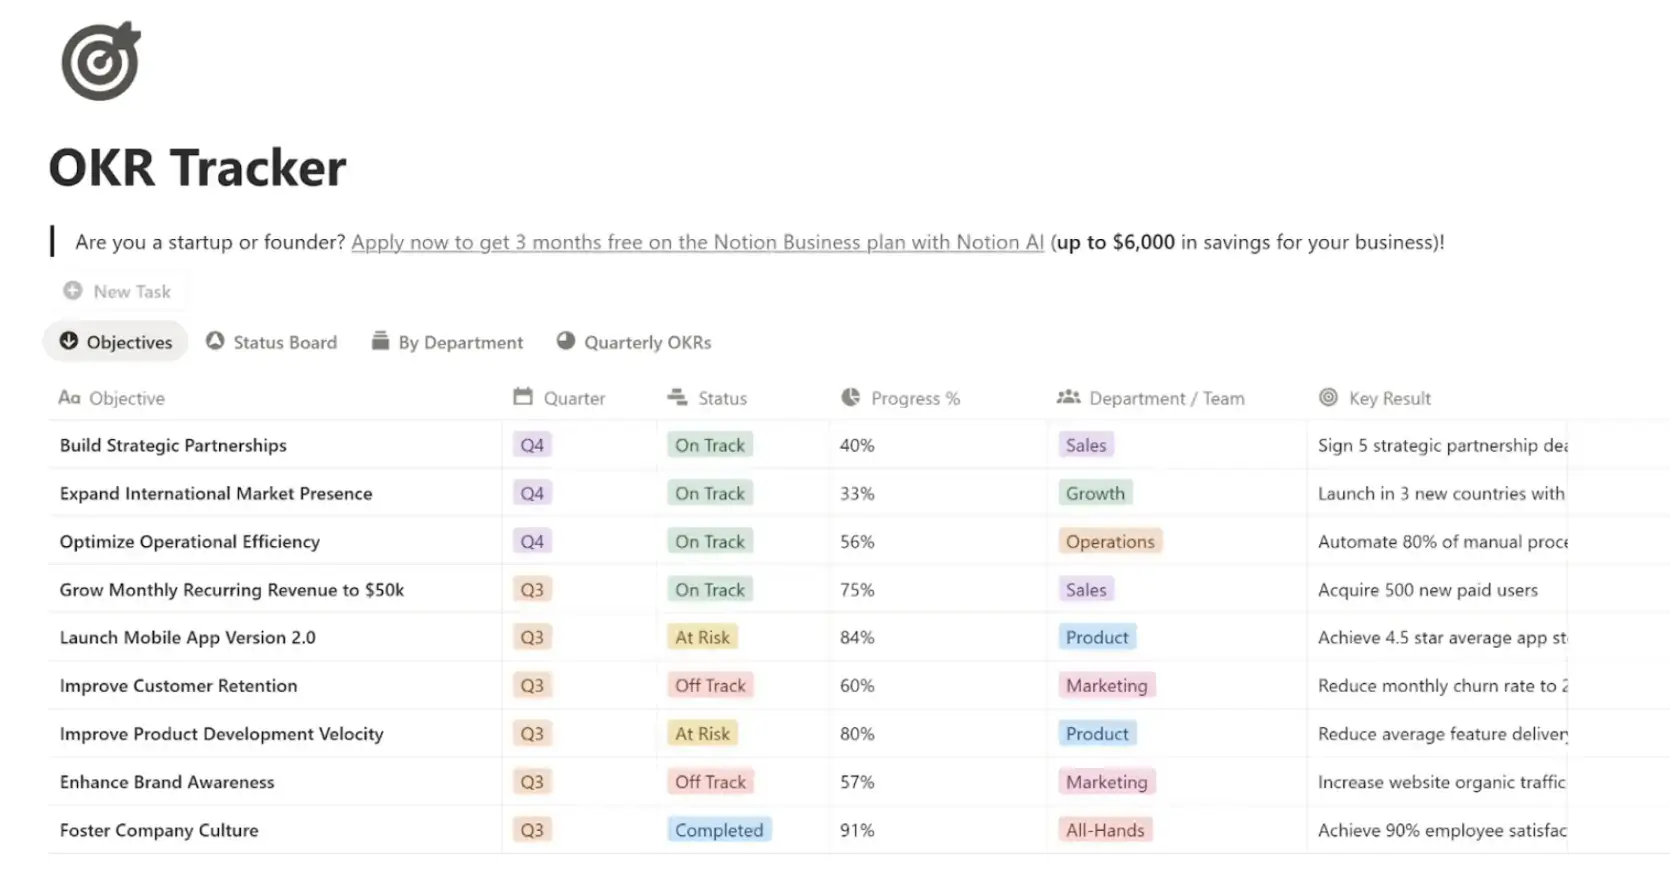The height and width of the screenshot is (875, 1670).
Task: Click the 91% progress value cell
Action: [x=857, y=829]
